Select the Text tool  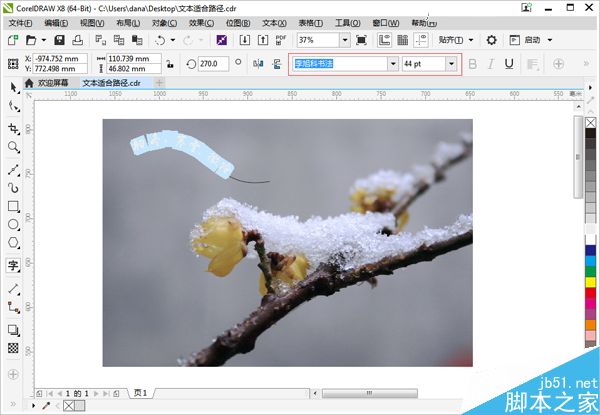(13, 265)
